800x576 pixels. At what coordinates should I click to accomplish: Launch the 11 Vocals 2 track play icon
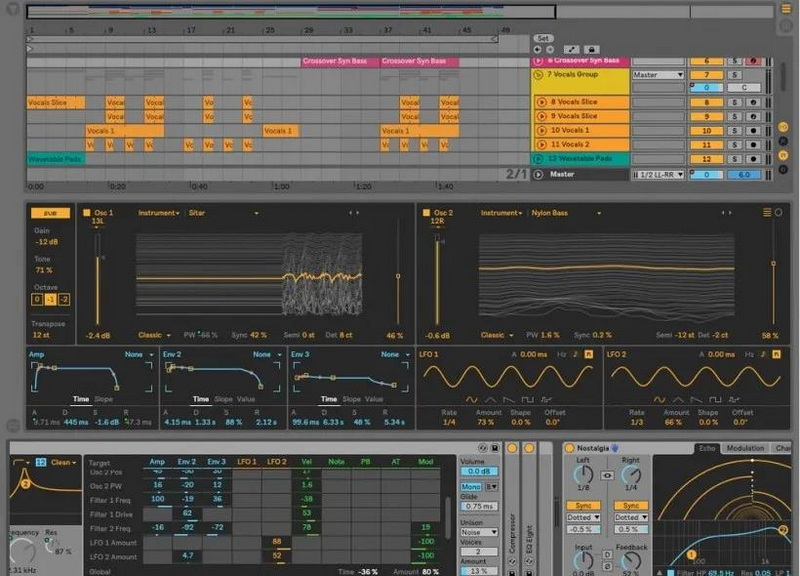click(542, 145)
